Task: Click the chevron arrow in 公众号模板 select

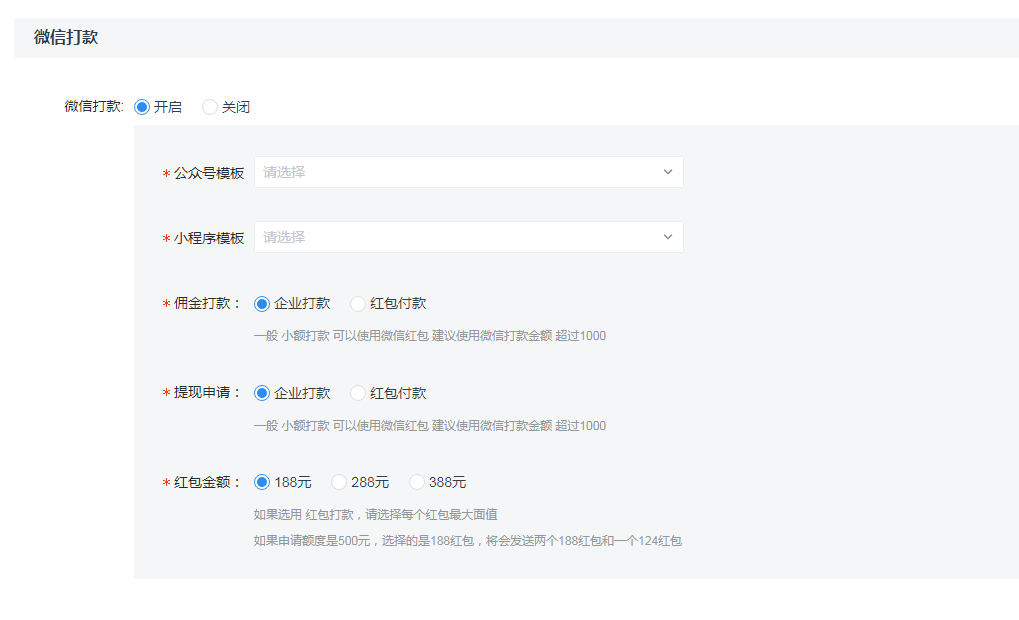Action: tap(667, 172)
